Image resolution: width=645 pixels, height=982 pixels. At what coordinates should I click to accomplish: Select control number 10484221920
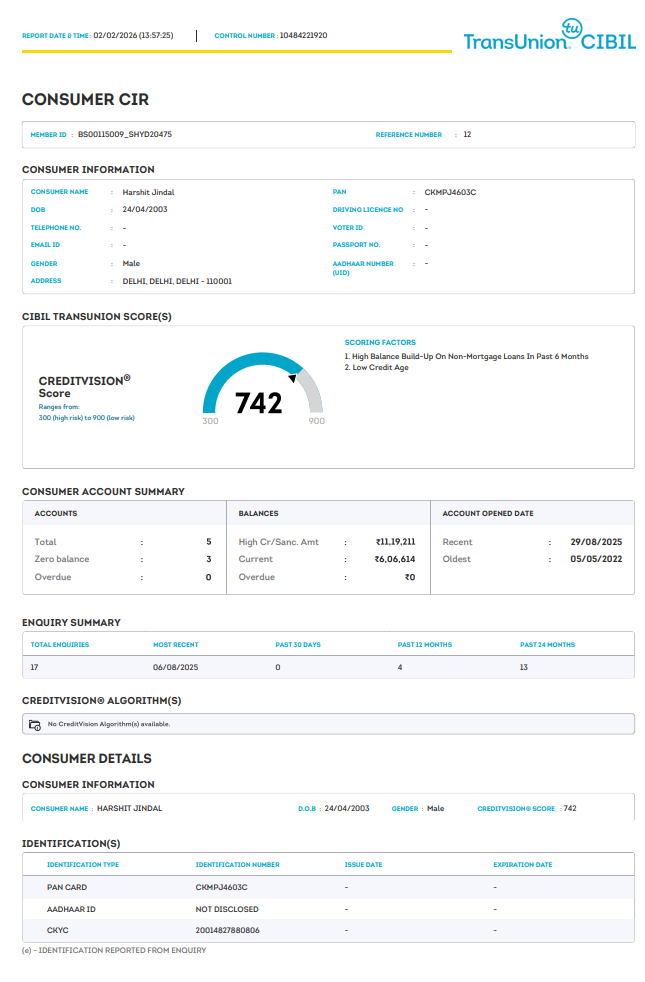[x=303, y=36]
